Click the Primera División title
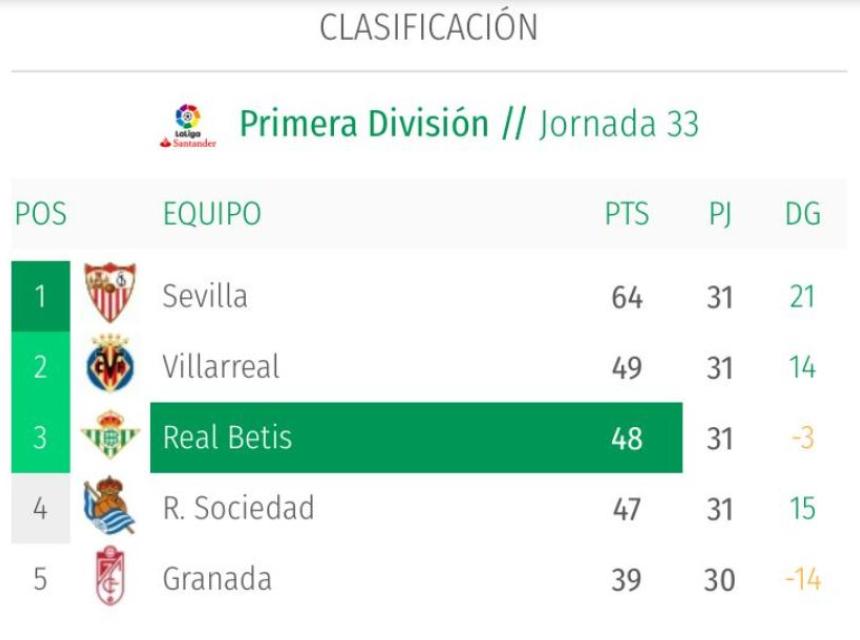 pos(364,125)
